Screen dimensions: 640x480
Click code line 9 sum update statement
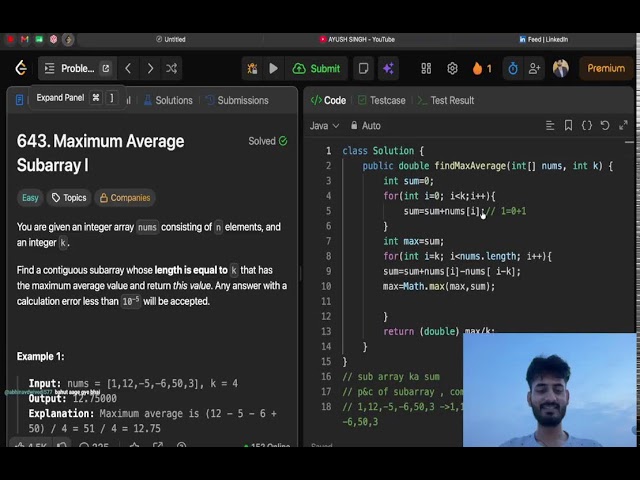tap(452, 271)
